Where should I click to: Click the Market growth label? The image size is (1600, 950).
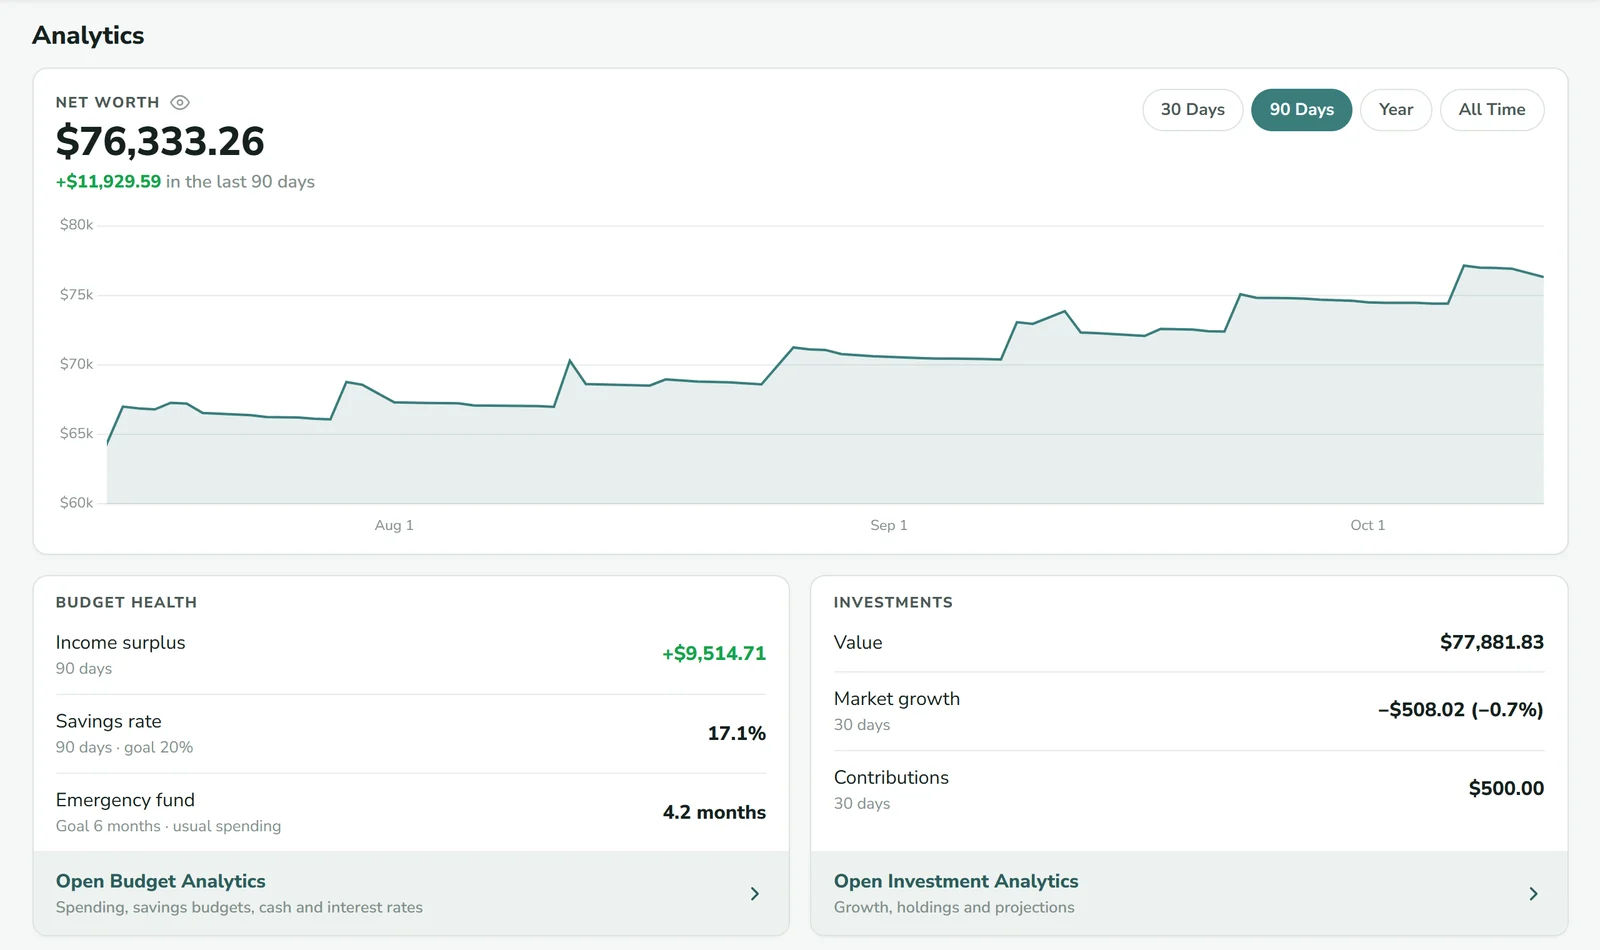pyautogui.click(x=897, y=699)
